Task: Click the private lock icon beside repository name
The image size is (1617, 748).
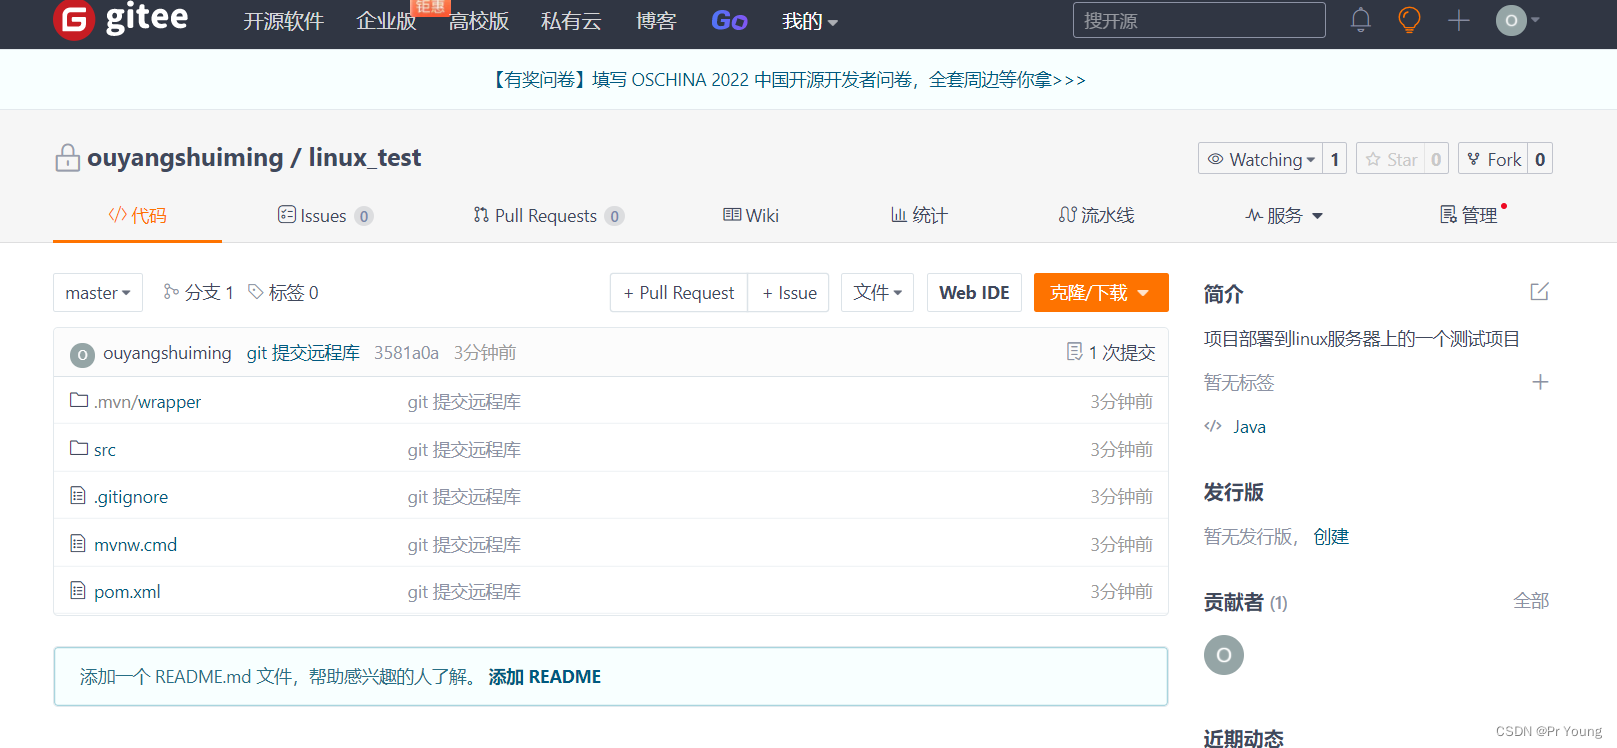Action: point(67,158)
